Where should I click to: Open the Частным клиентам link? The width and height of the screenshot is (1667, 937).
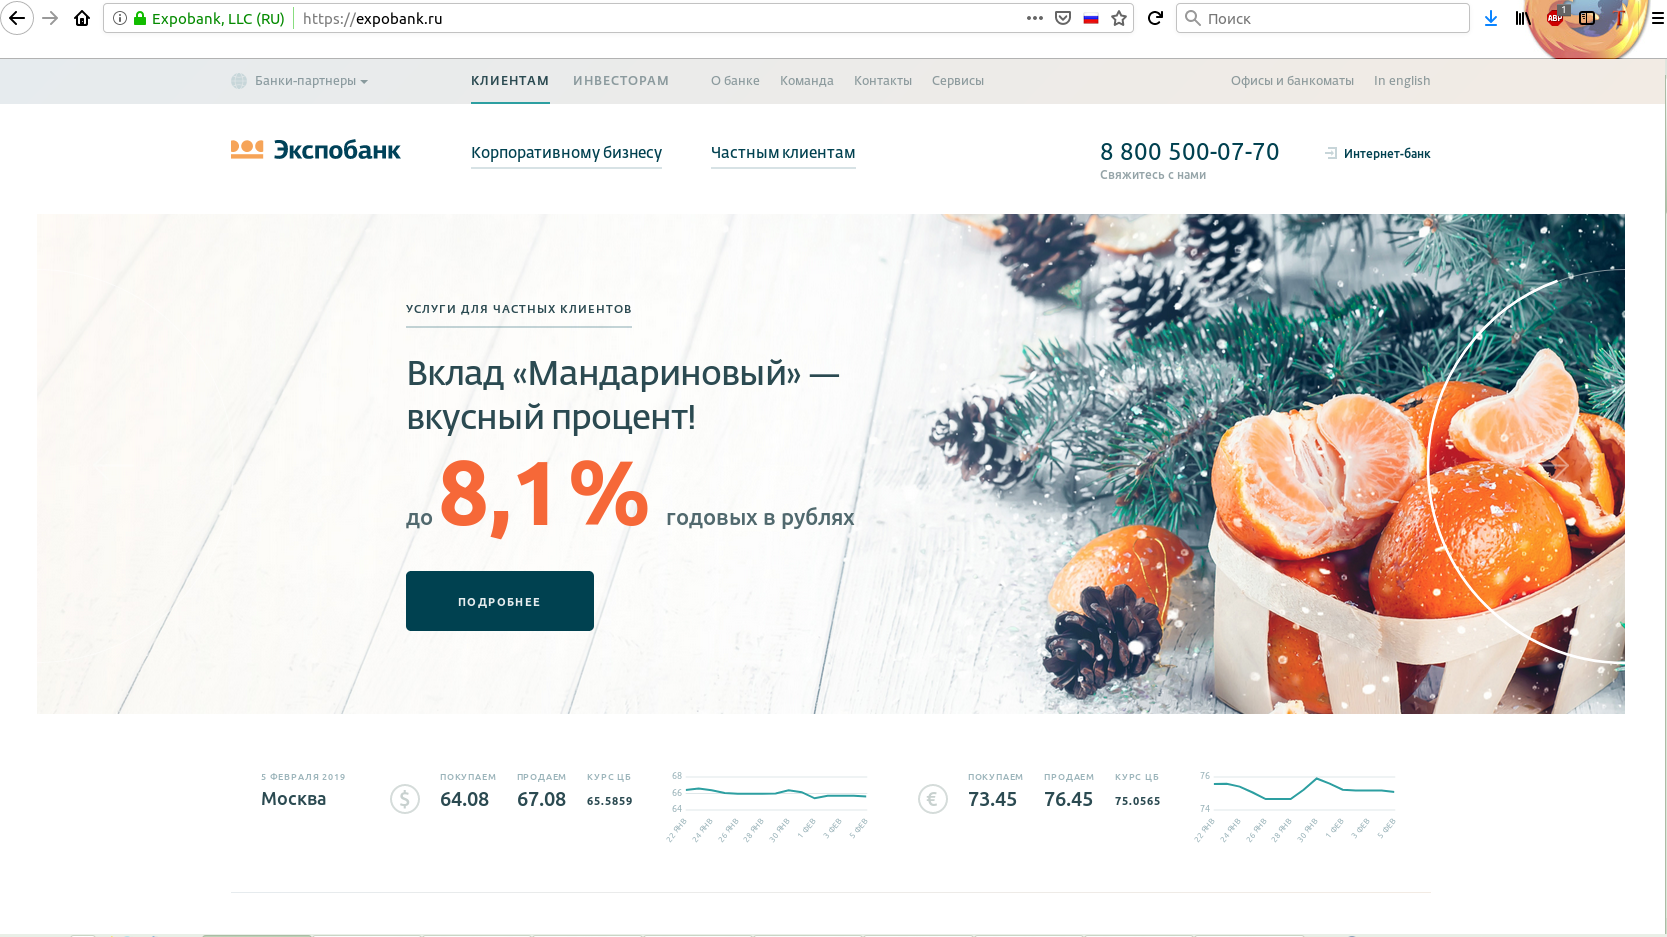(783, 153)
